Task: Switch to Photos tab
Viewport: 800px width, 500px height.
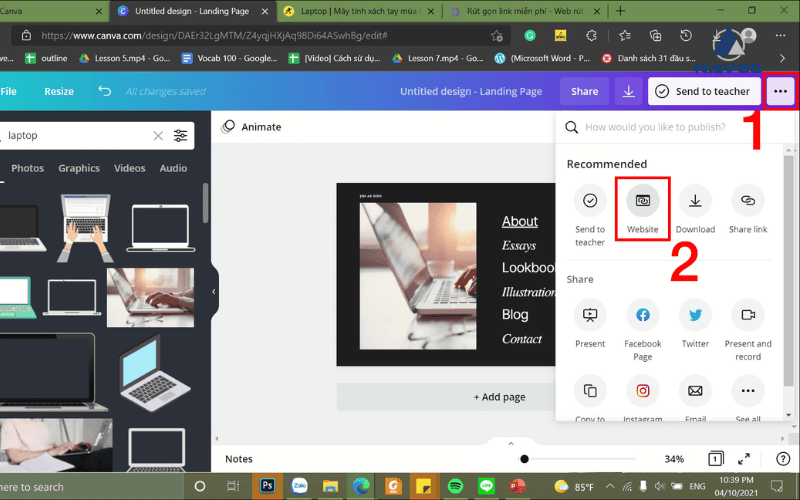Action: 28,168
